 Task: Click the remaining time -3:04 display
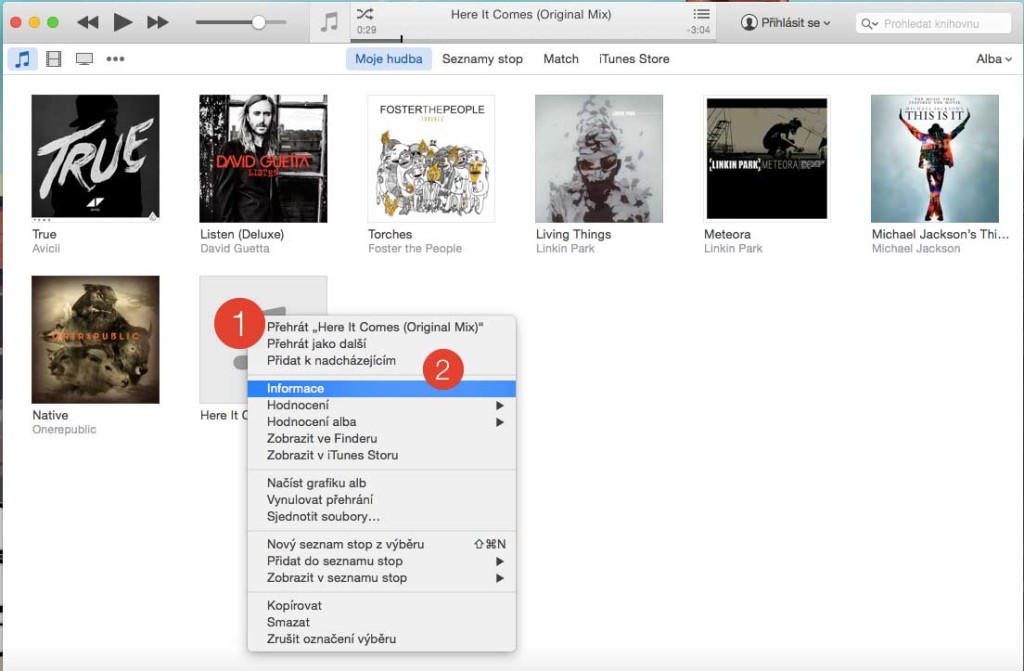point(699,30)
